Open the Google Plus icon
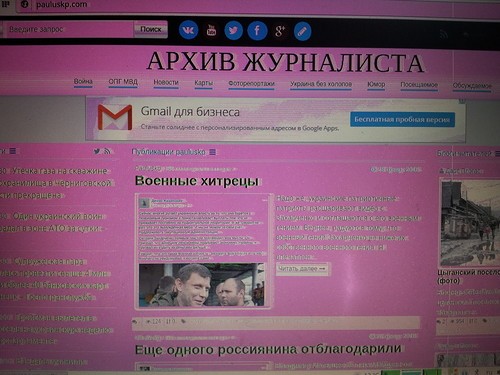This screenshot has height=375, width=500. point(280,31)
